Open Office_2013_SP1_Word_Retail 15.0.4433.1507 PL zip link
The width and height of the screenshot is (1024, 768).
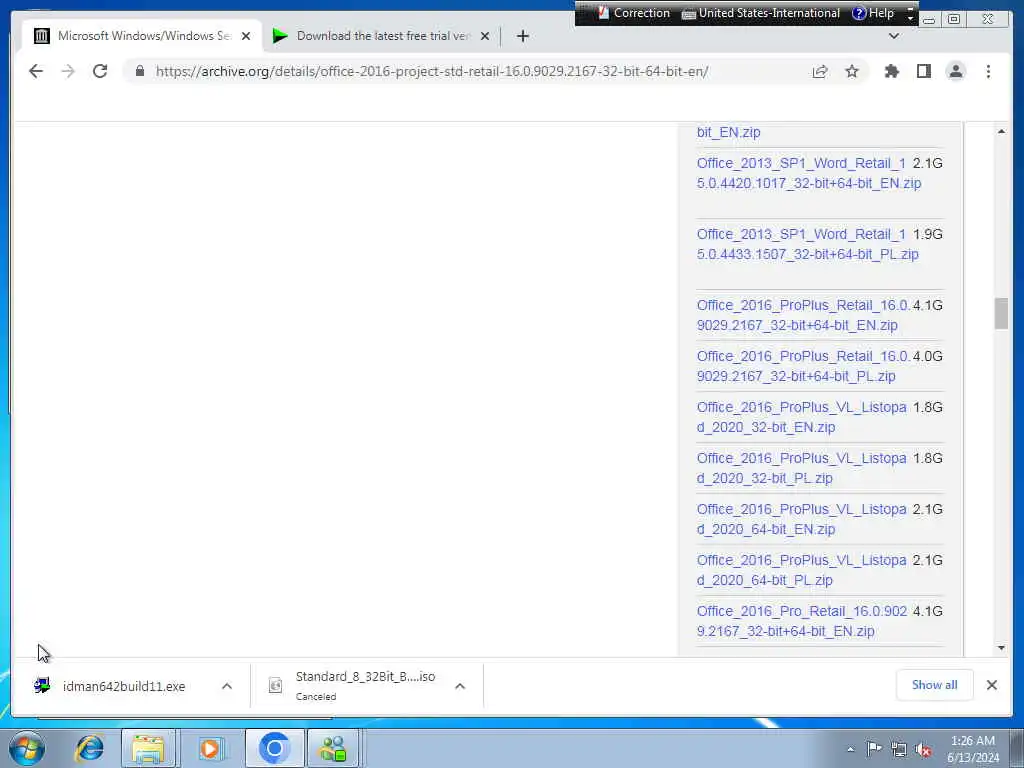coord(807,244)
